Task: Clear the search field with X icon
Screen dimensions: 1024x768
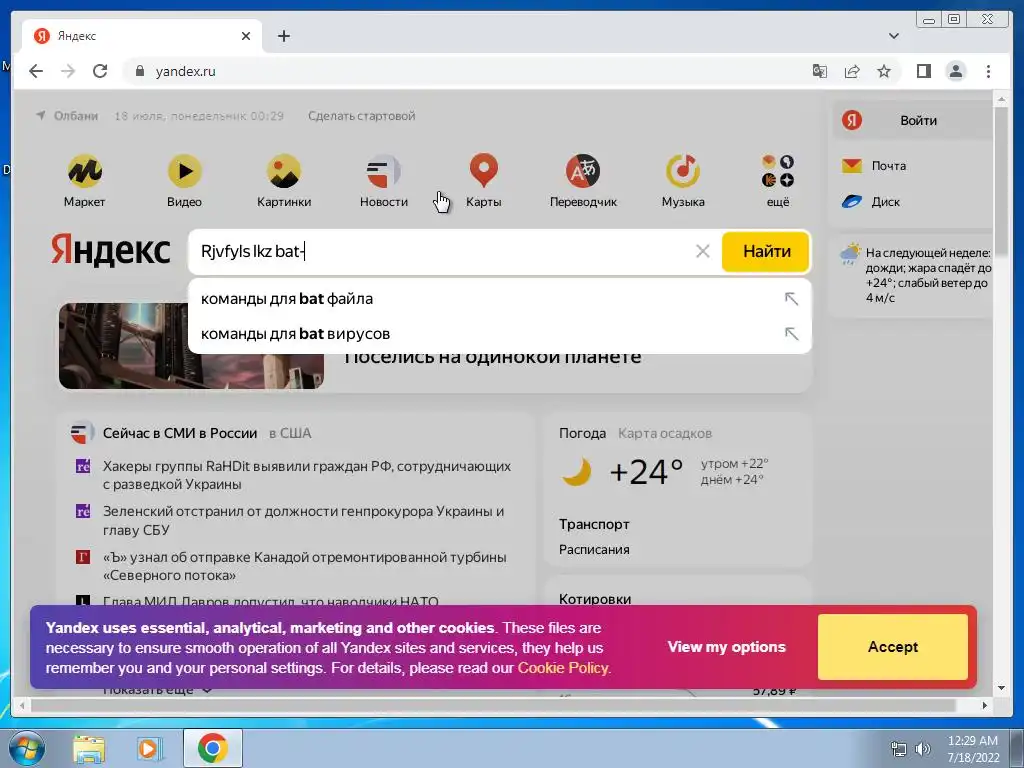Action: click(703, 251)
